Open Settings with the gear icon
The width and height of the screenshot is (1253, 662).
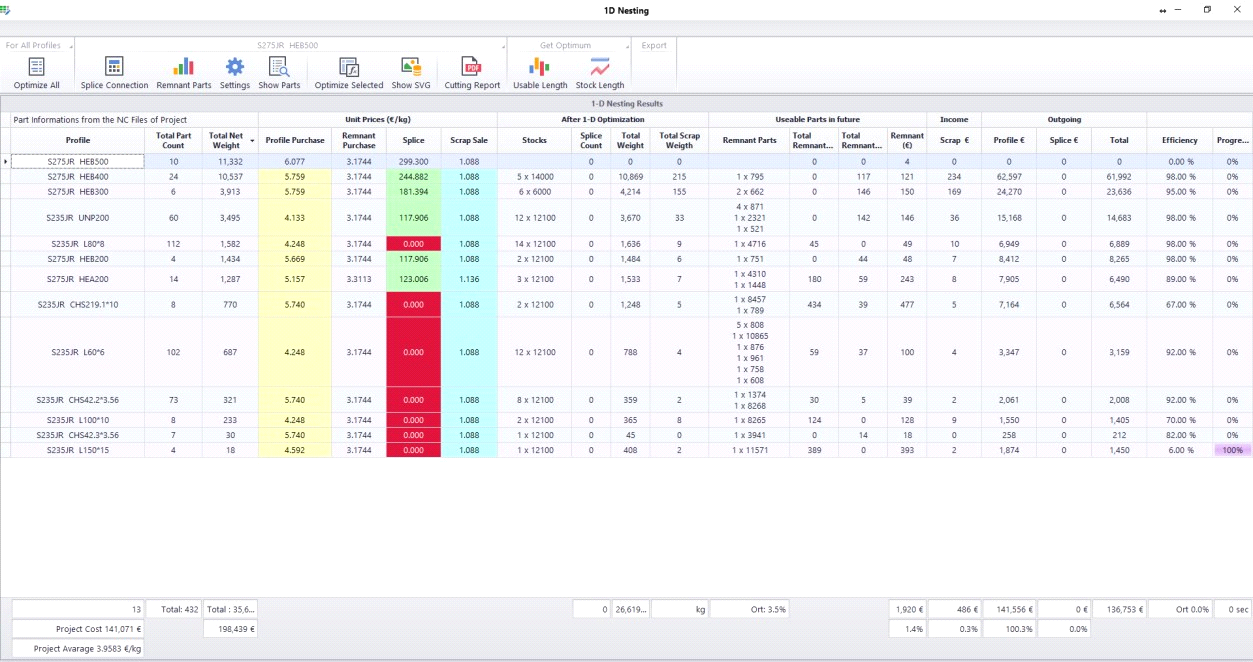pyautogui.click(x=234, y=68)
